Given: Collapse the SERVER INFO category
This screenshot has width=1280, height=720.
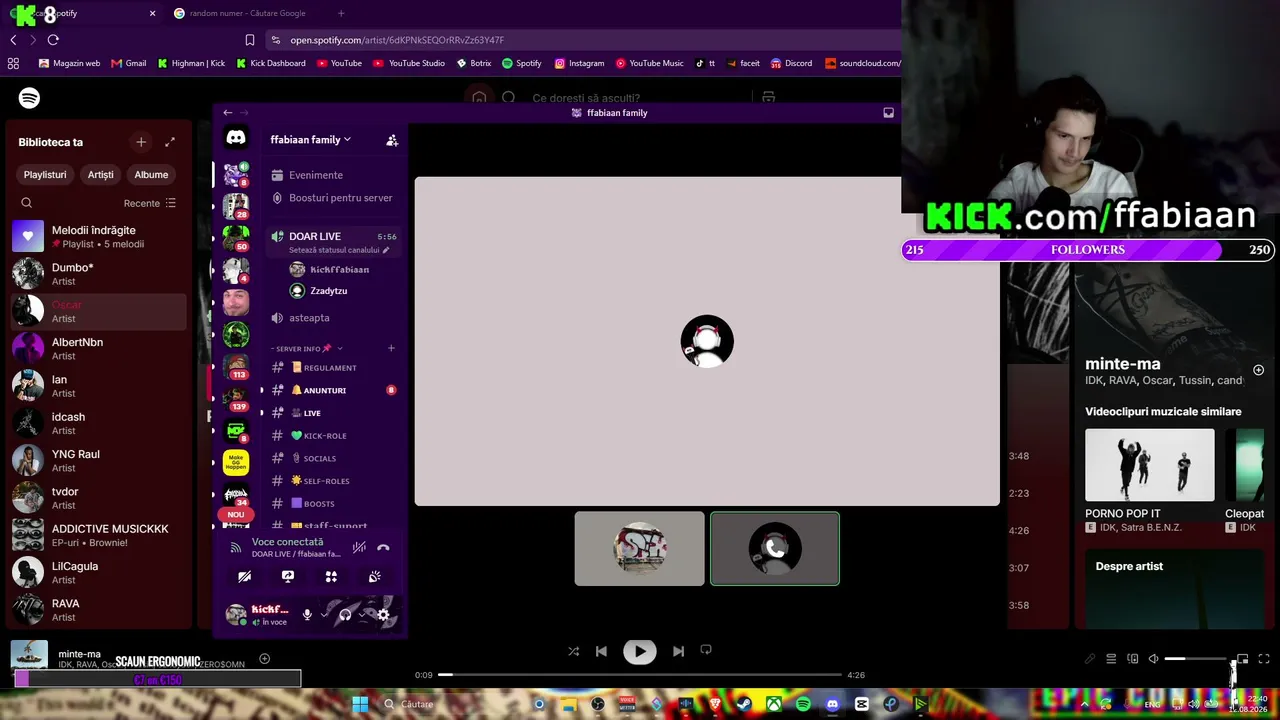Looking at the screenshot, I should 306,349.
